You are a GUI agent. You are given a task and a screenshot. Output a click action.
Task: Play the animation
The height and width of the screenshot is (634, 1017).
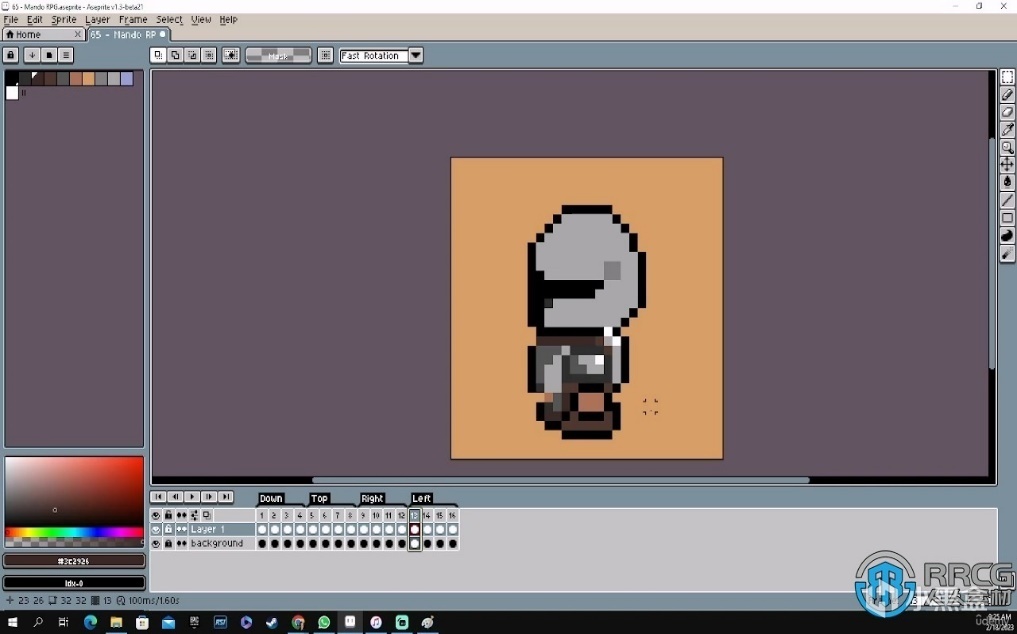[x=192, y=496]
